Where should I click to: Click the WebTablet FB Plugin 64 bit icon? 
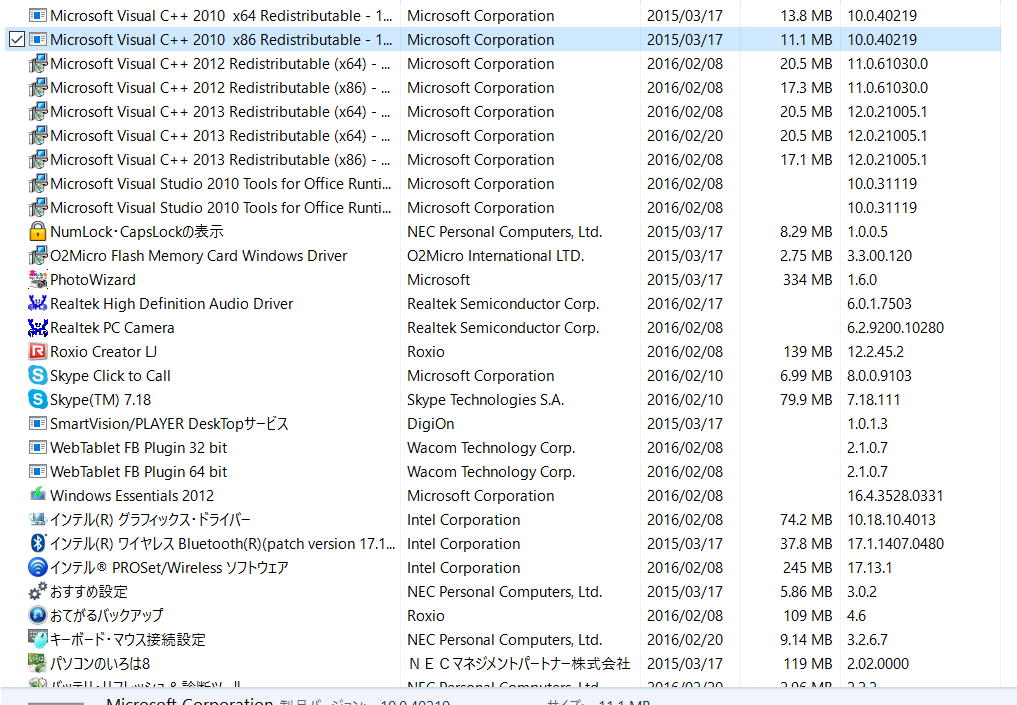pos(38,472)
